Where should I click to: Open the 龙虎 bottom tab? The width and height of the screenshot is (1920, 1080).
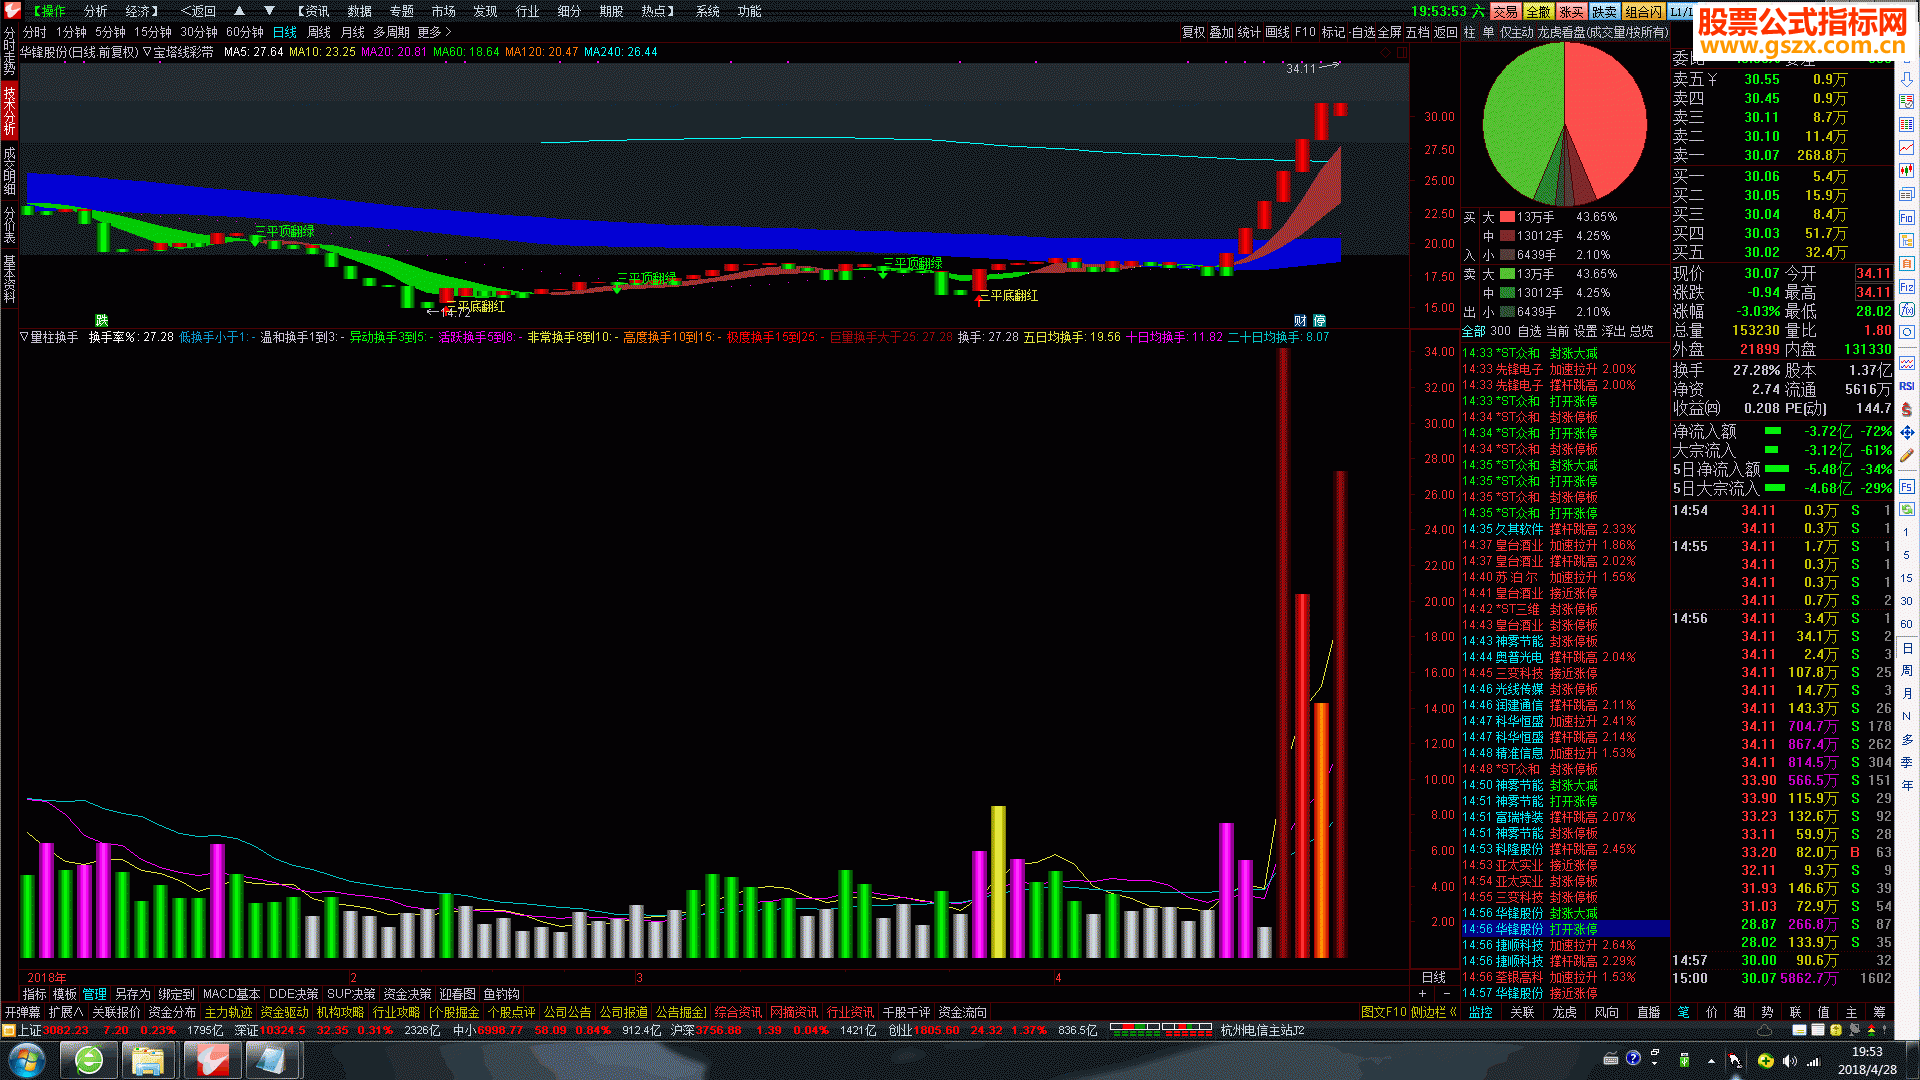click(1564, 1012)
